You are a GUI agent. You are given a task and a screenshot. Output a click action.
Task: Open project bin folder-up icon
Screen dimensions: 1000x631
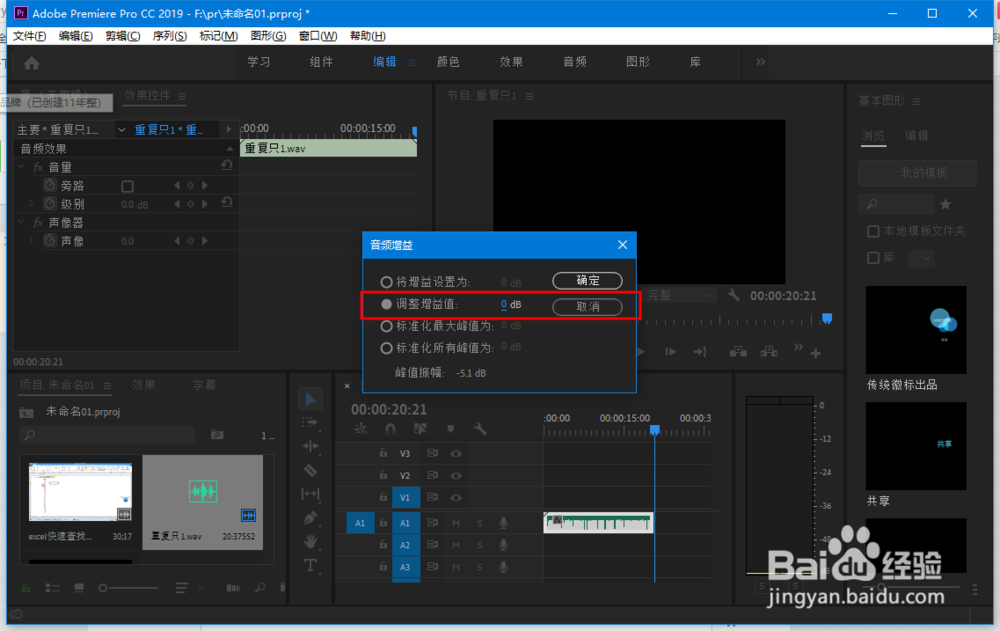coord(26,412)
